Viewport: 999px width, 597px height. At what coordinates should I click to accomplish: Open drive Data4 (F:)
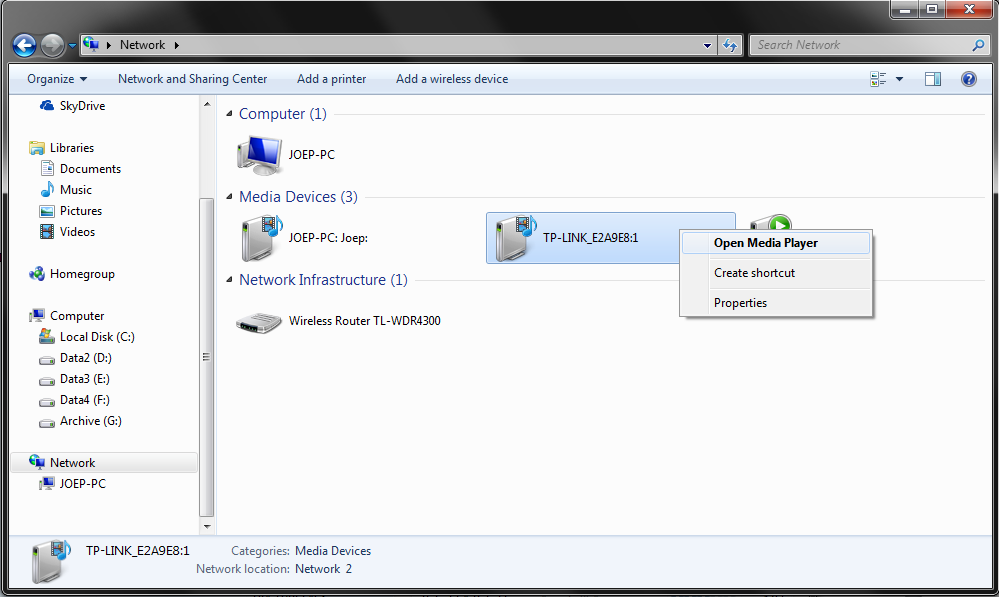(x=85, y=400)
